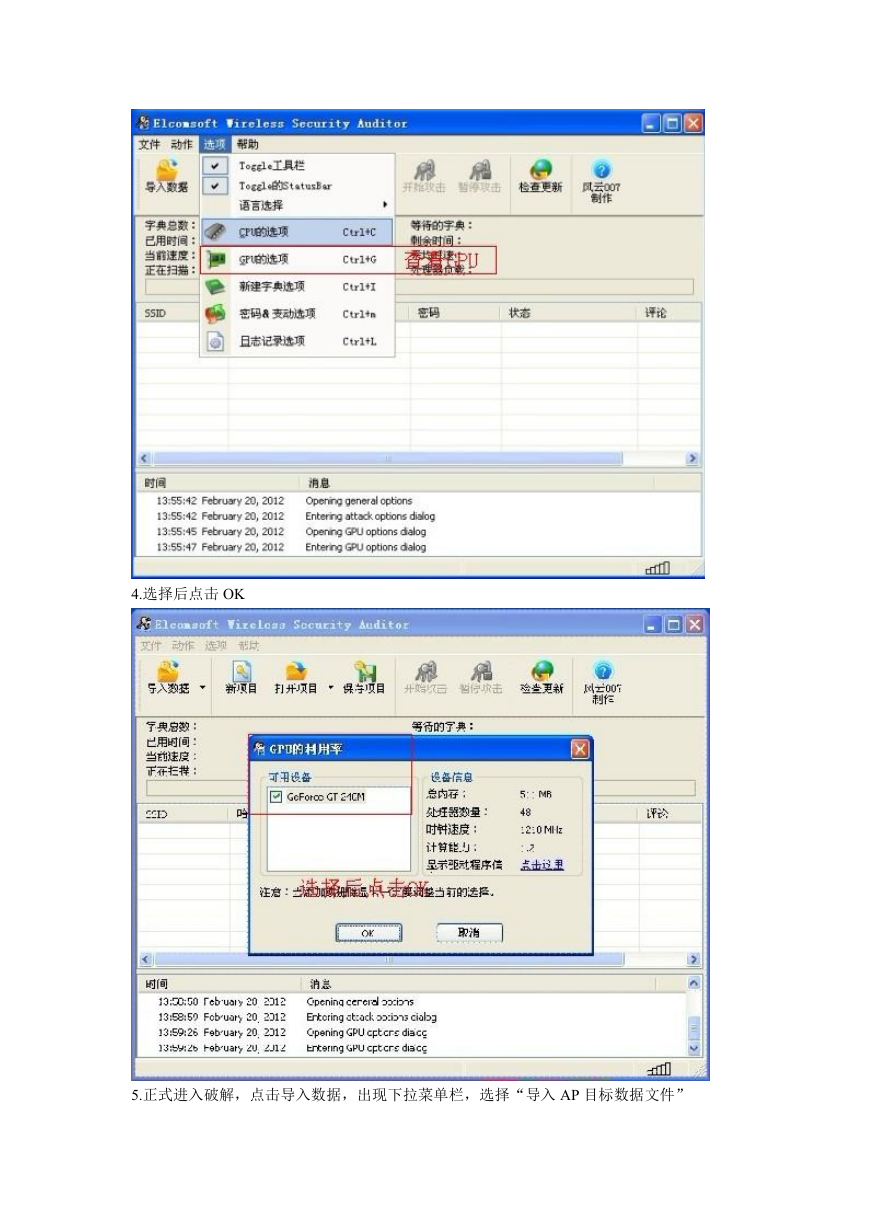Screen dimensions: 869x1228
Task: Click 时间 log column header in the 选项 menu window
Action: point(155,482)
